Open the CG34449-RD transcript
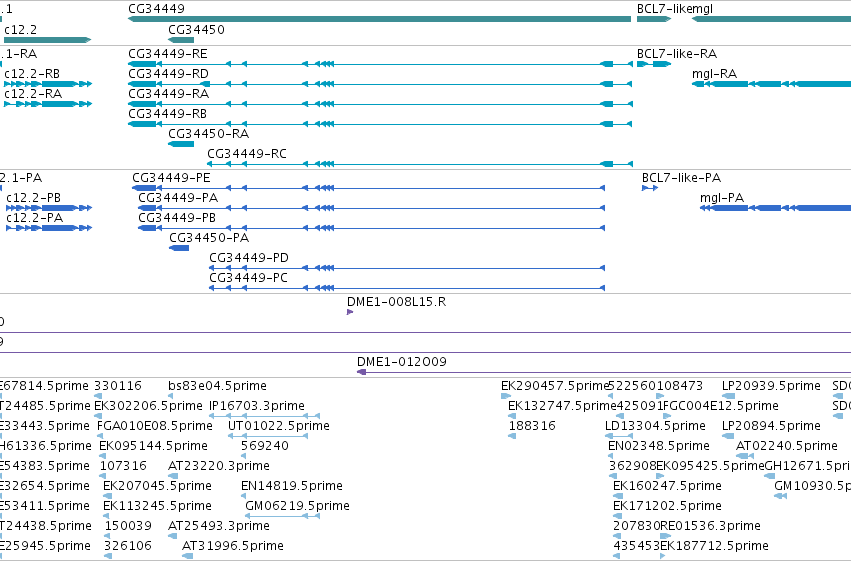Image resolution: width=851 pixels, height=561 pixels. point(380,84)
